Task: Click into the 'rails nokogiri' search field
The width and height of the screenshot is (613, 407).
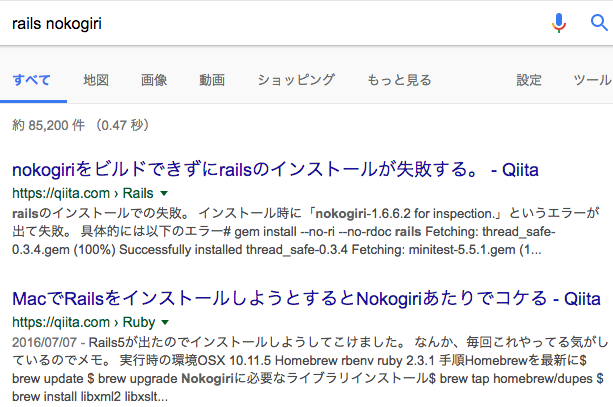Action: [x=274, y=23]
